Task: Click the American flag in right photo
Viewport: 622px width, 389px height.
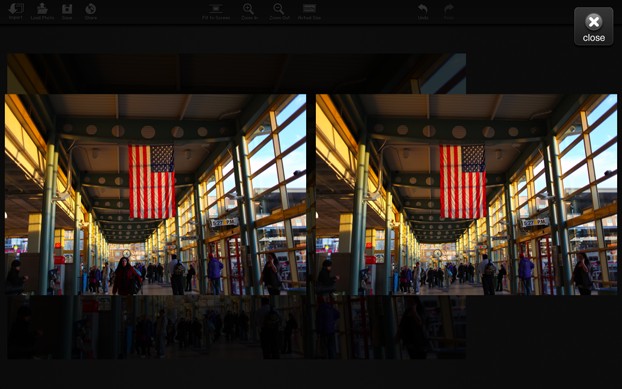Action: click(x=463, y=182)
